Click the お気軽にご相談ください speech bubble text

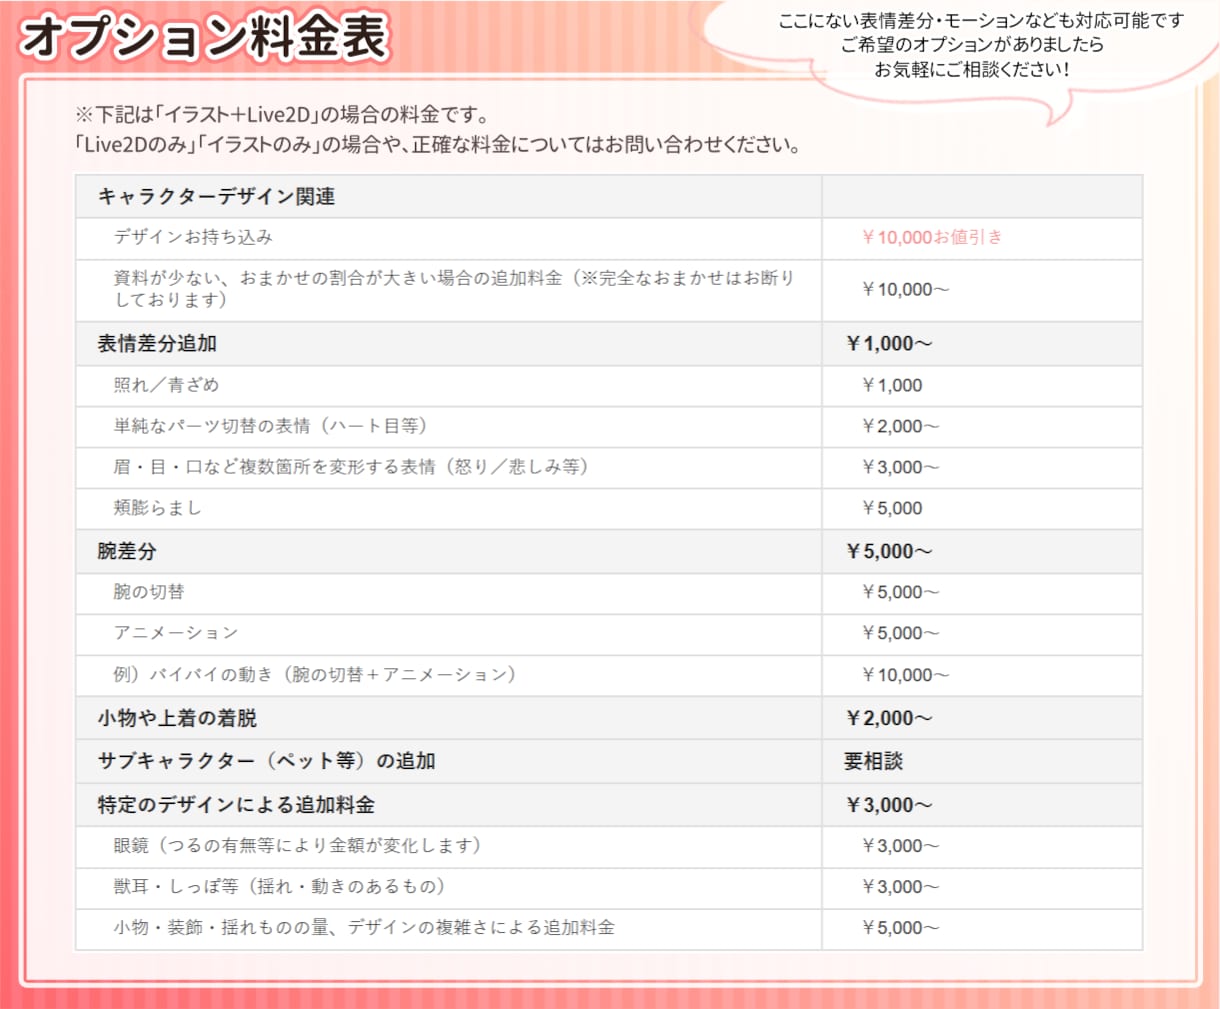click(972, 70)
